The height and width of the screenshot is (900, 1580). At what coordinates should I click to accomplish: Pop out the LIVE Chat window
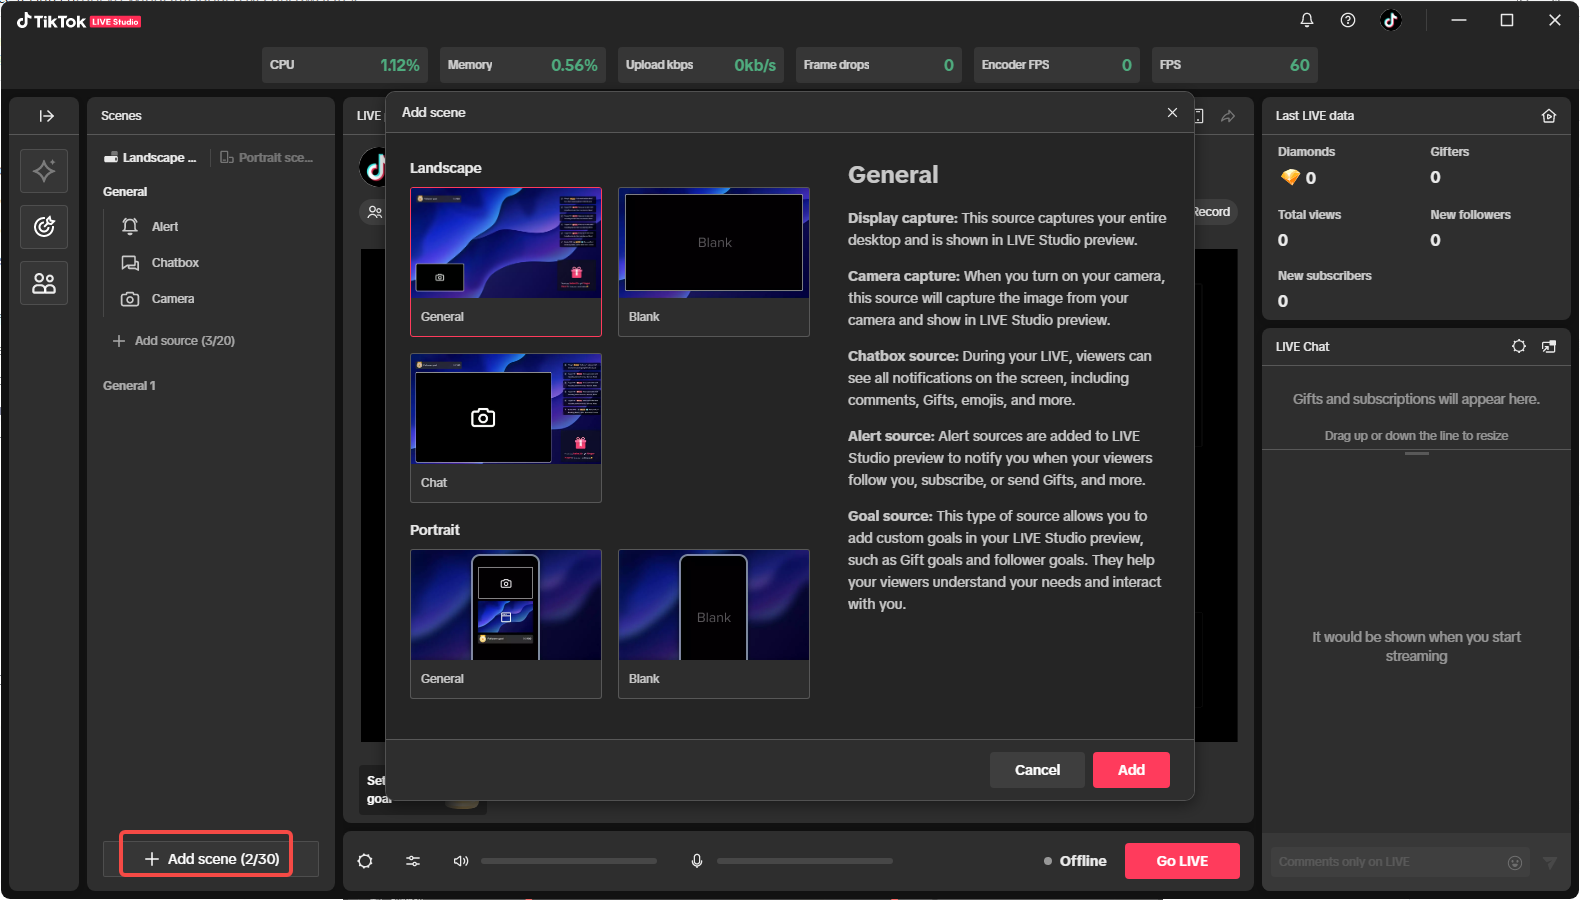coord(1548,346)
